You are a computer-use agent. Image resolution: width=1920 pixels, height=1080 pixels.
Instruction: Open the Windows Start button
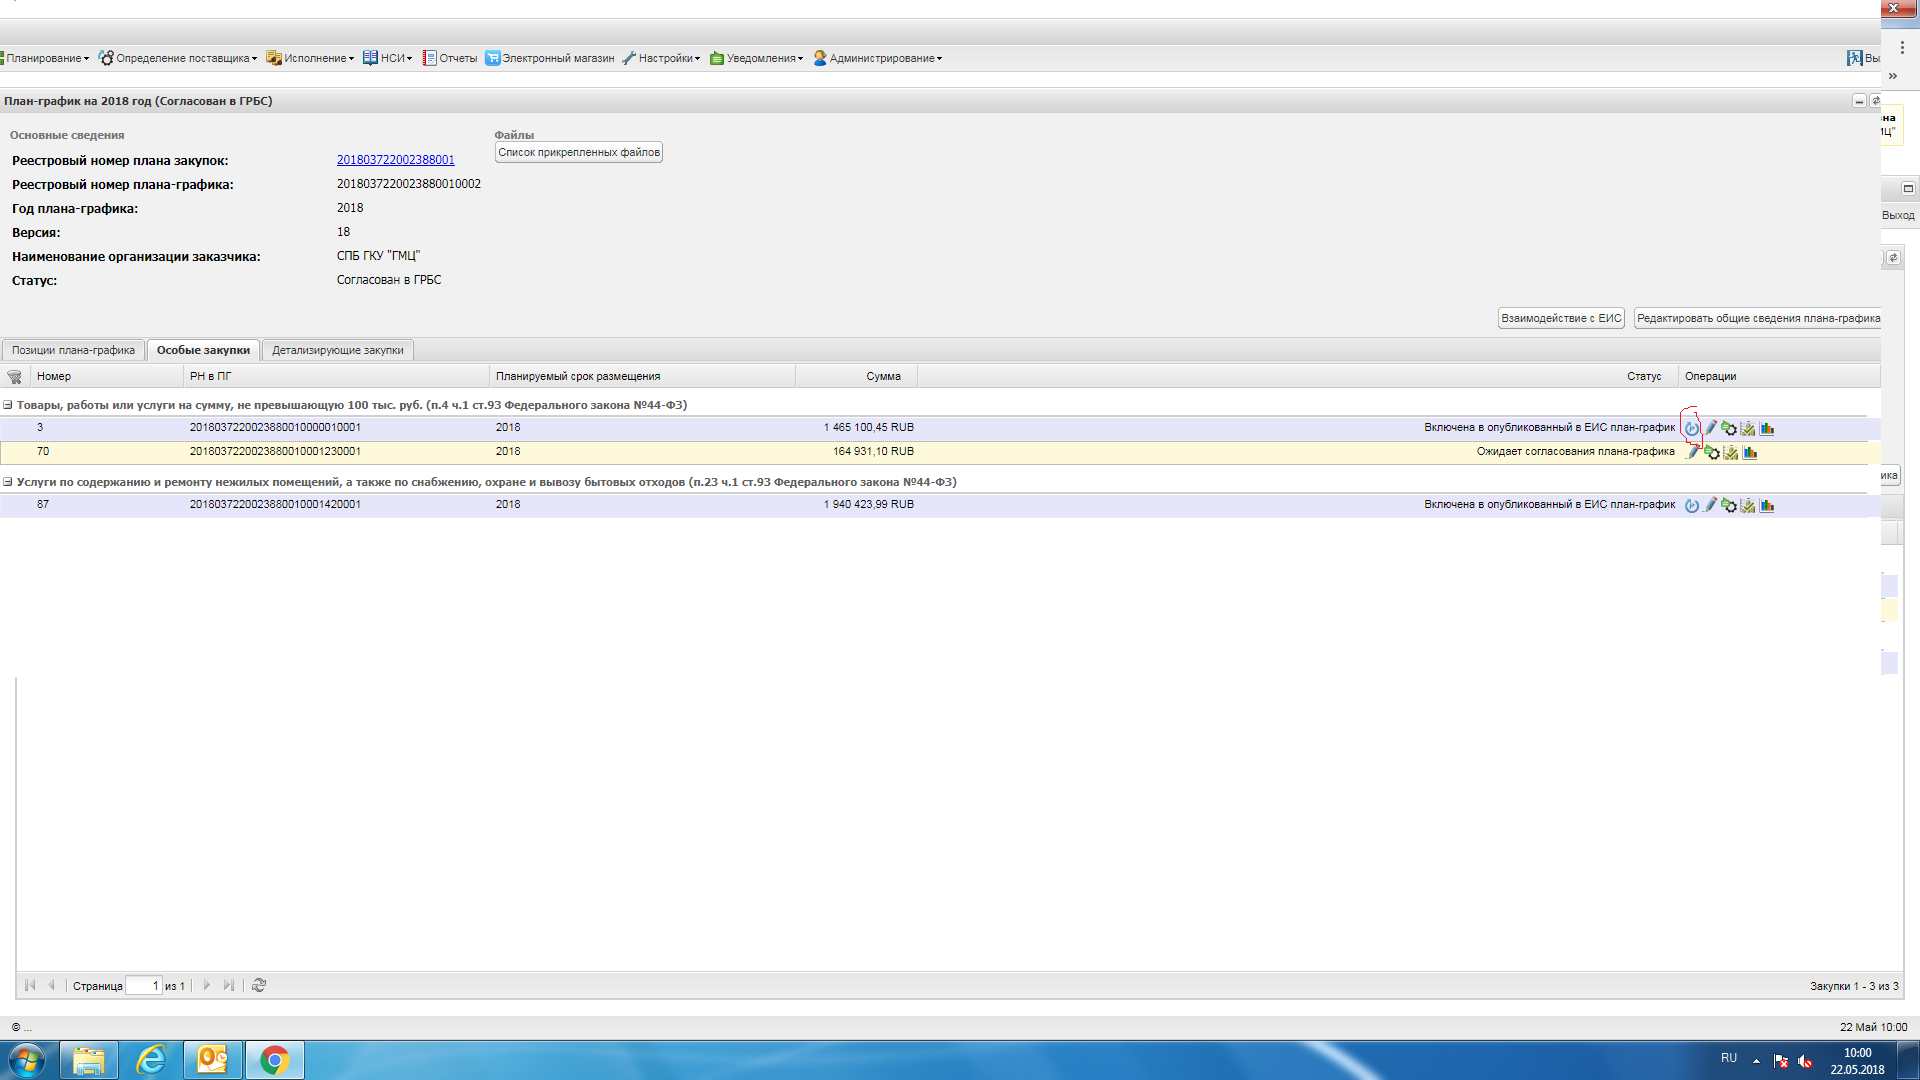coord(27,1060)
